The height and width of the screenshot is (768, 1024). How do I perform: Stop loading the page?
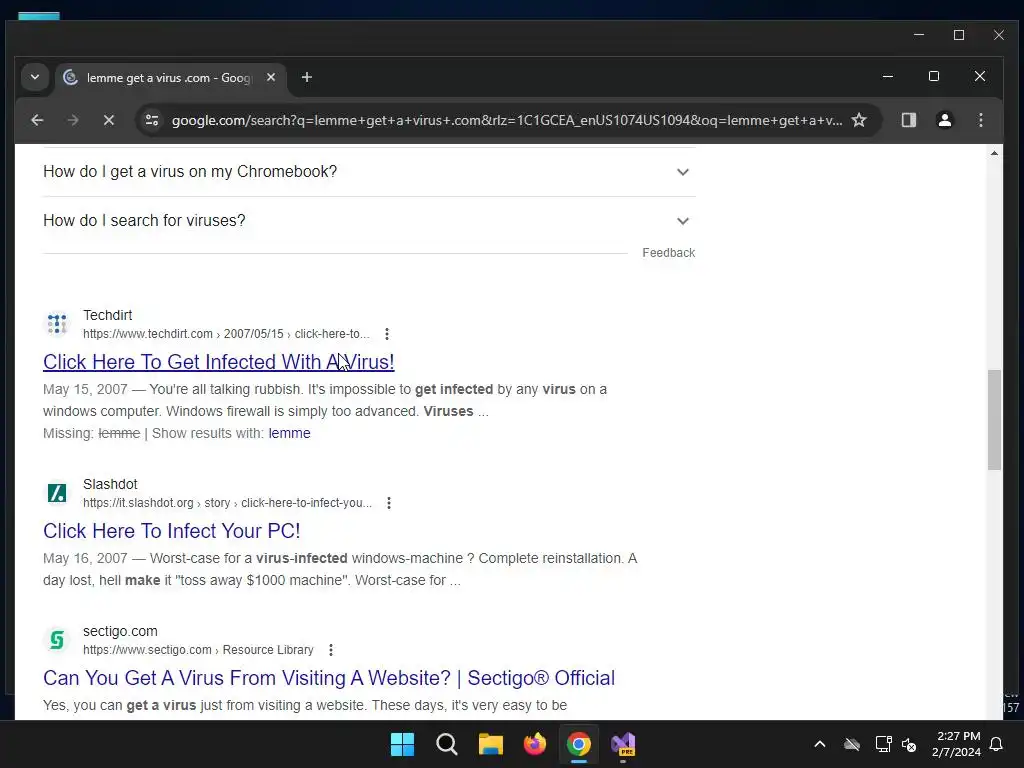pyautogui.click(x=109, y=120)
